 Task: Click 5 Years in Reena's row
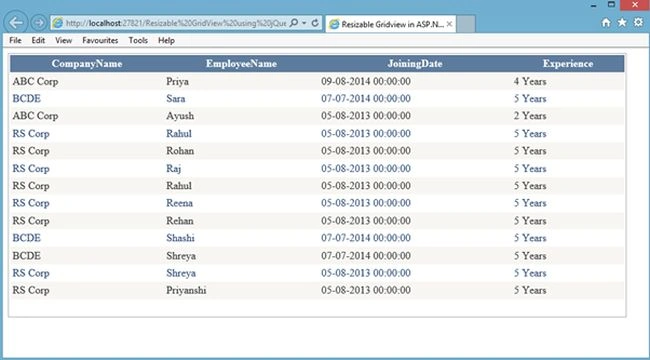[x=530, y=203]
